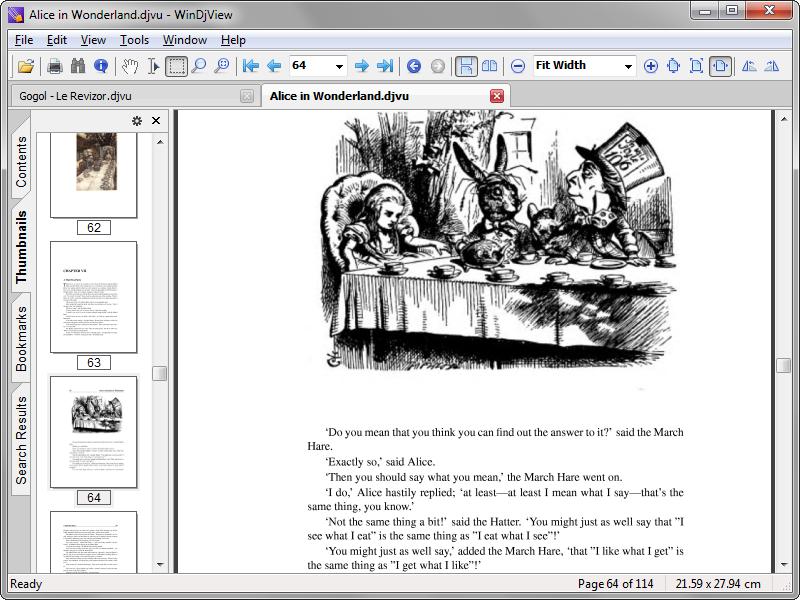Image resolution: width=800 pixels, height=600 pixels.
Task: Toggle single page layout mode
Action: (464, 65)
